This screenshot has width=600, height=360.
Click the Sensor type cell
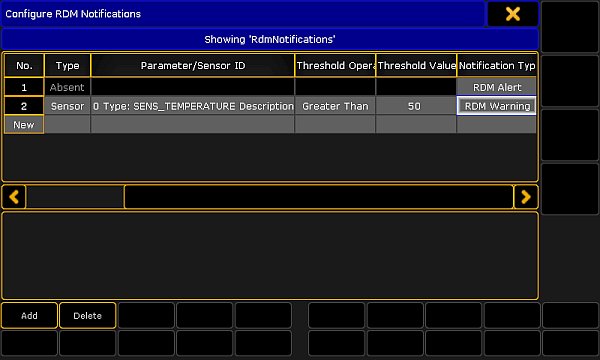[67, 106]
